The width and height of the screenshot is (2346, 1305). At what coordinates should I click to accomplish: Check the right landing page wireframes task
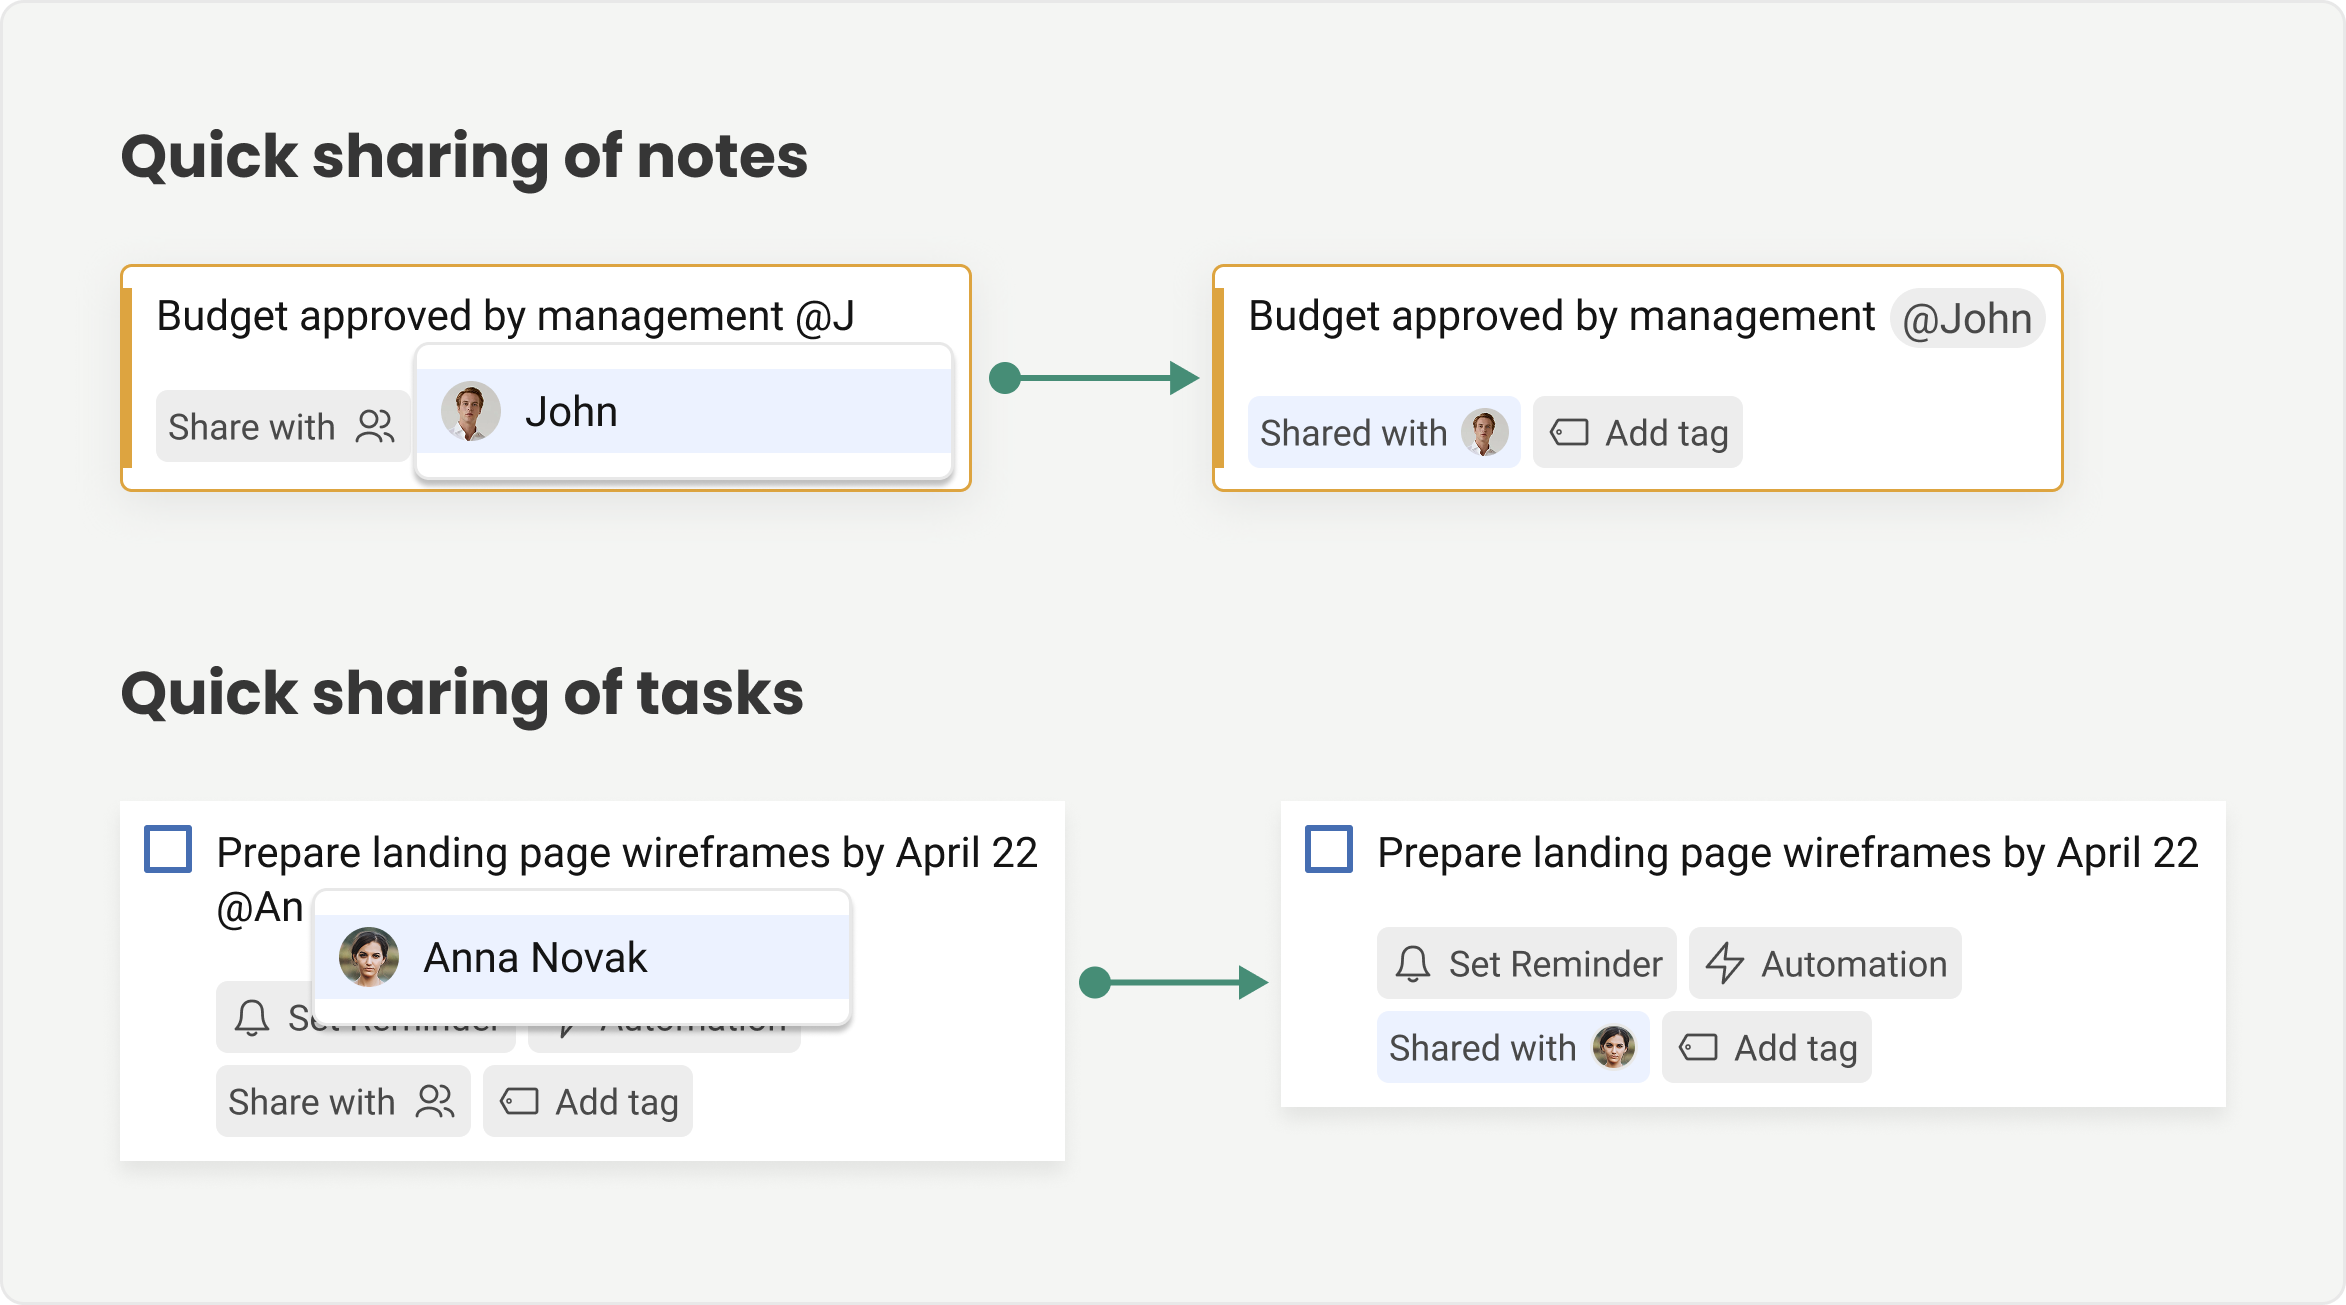pos(1329,849)
